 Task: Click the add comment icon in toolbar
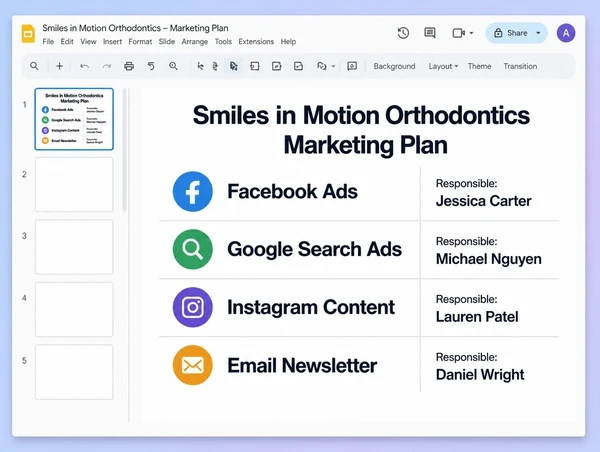pyautogui.click(x=352, y=66)
